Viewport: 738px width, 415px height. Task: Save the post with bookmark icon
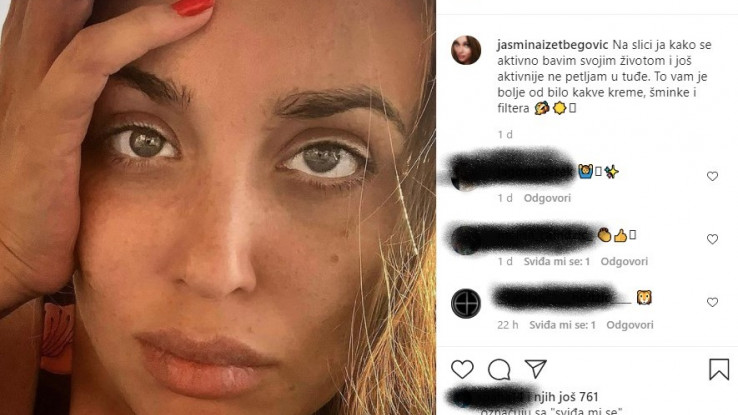[719, 369]
